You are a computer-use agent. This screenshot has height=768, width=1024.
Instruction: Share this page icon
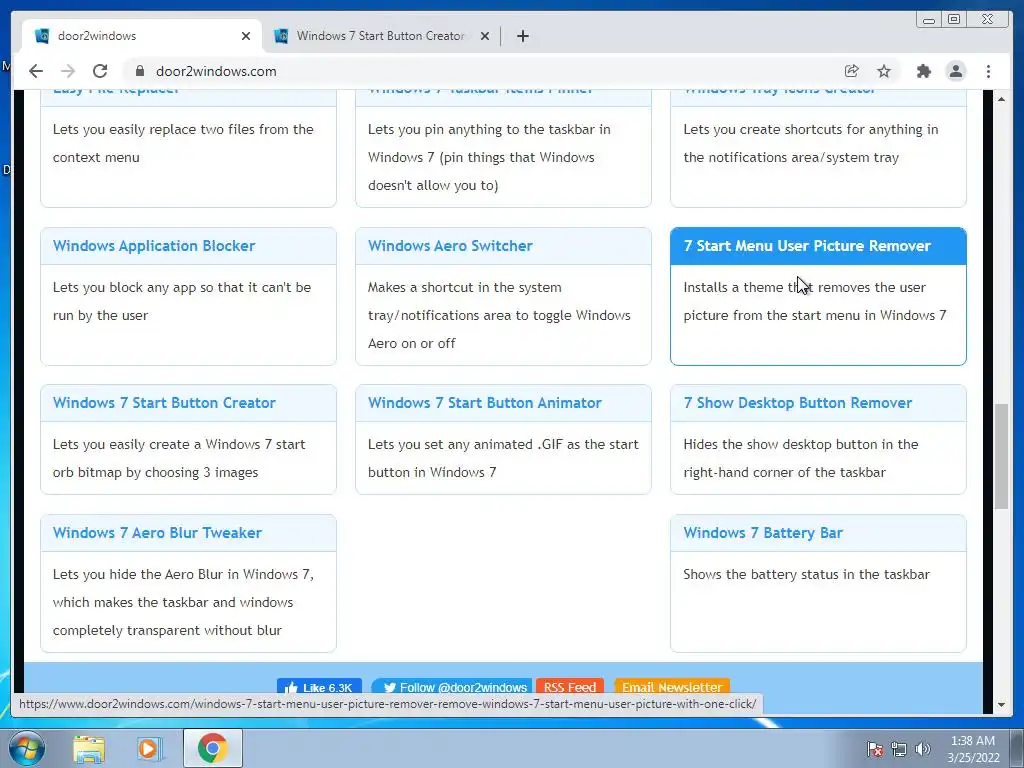point(851,71)
